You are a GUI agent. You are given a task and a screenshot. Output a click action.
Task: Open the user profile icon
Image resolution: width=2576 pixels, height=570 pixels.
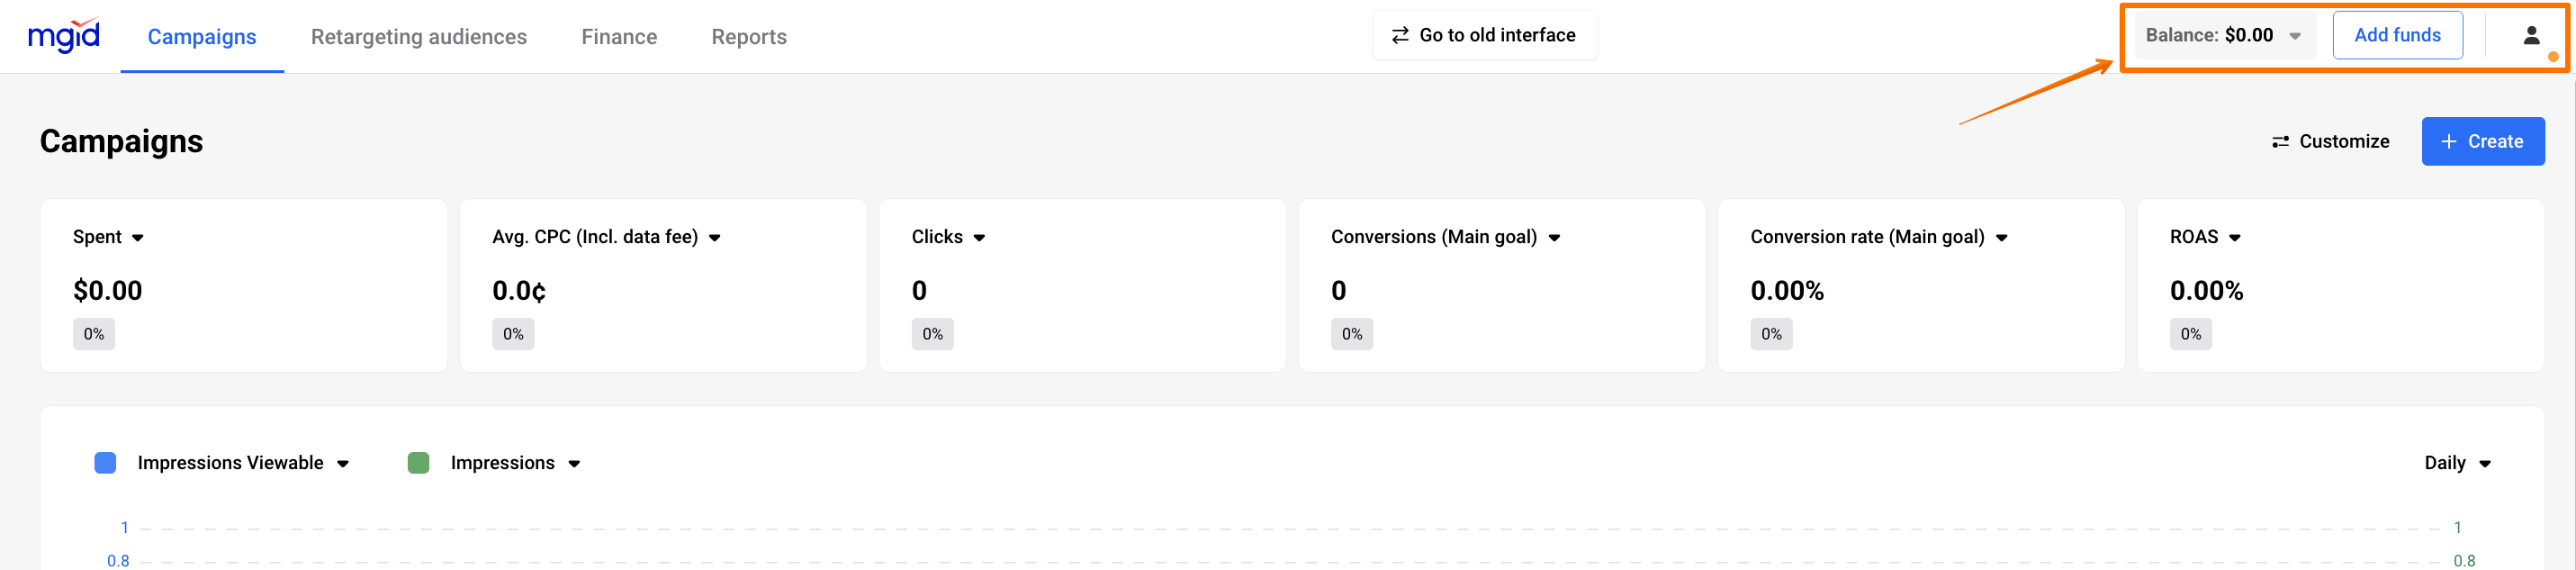tap(2530, 36)
